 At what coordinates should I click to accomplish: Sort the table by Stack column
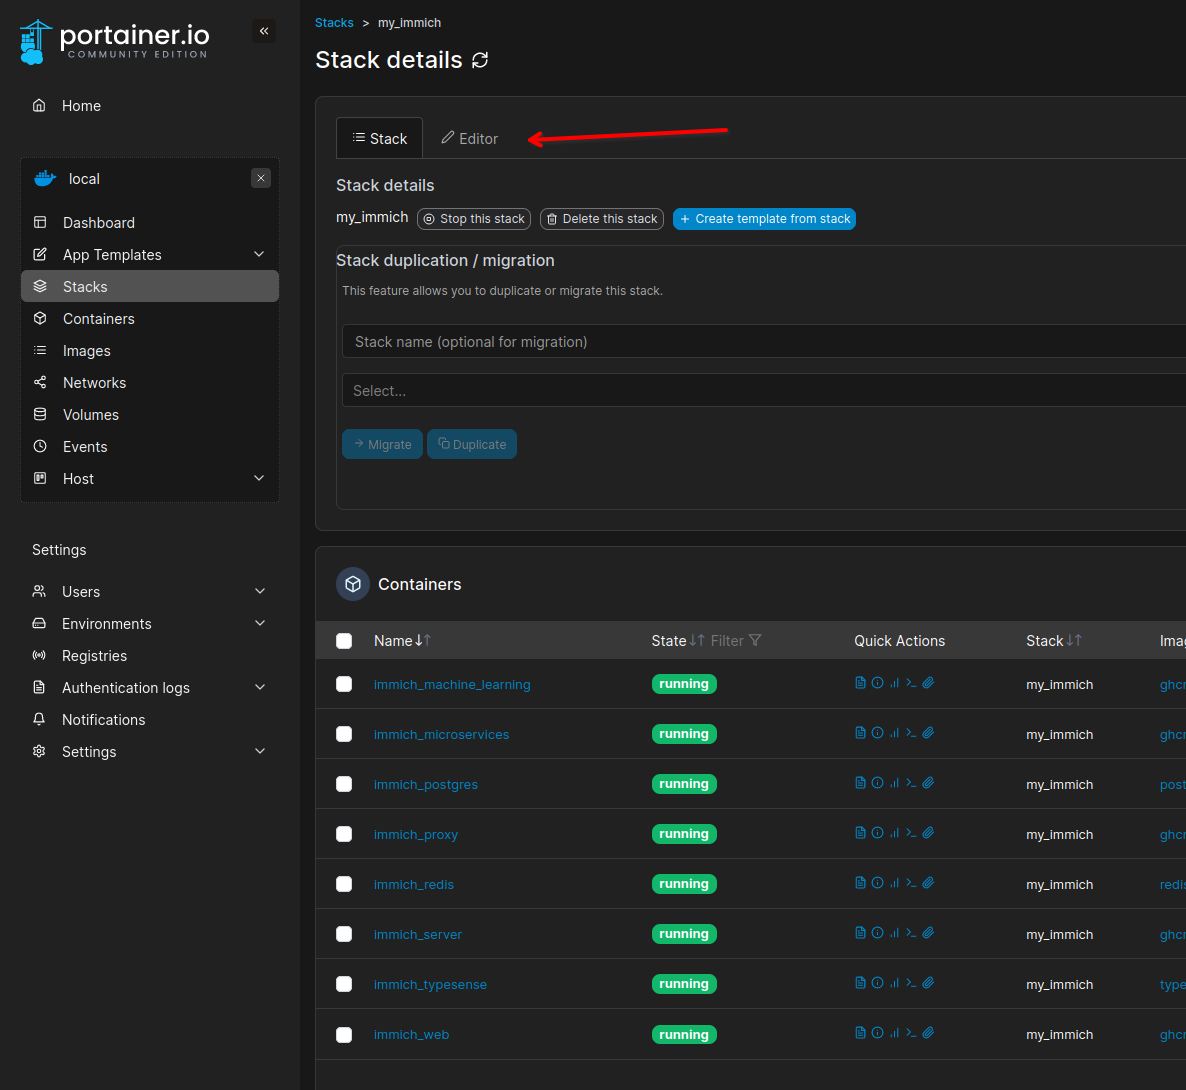(1054, 641)
